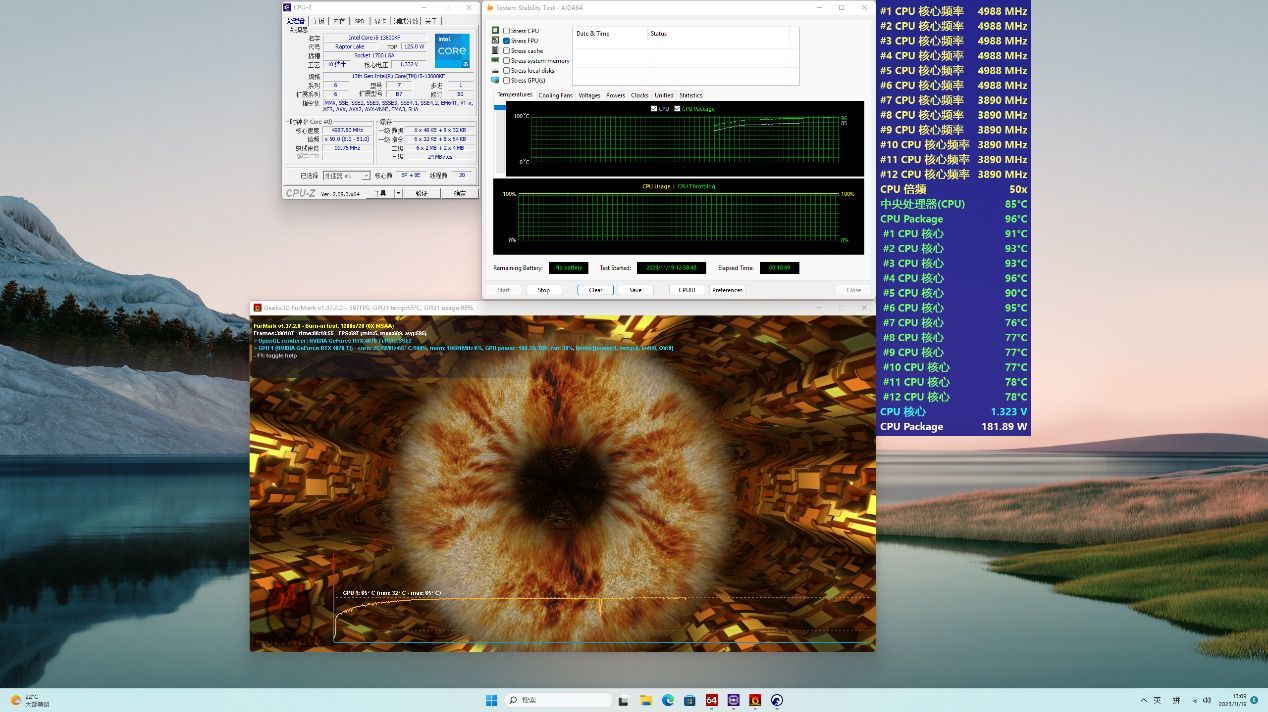
Task: Launch Microsoft Edge from the taskbar
Action: (668, 700)
